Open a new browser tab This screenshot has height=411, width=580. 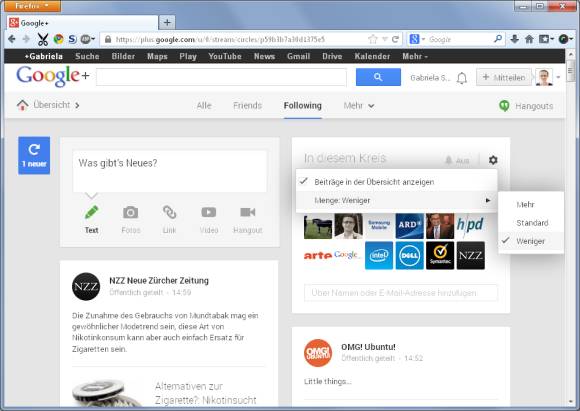pos(167,22)
